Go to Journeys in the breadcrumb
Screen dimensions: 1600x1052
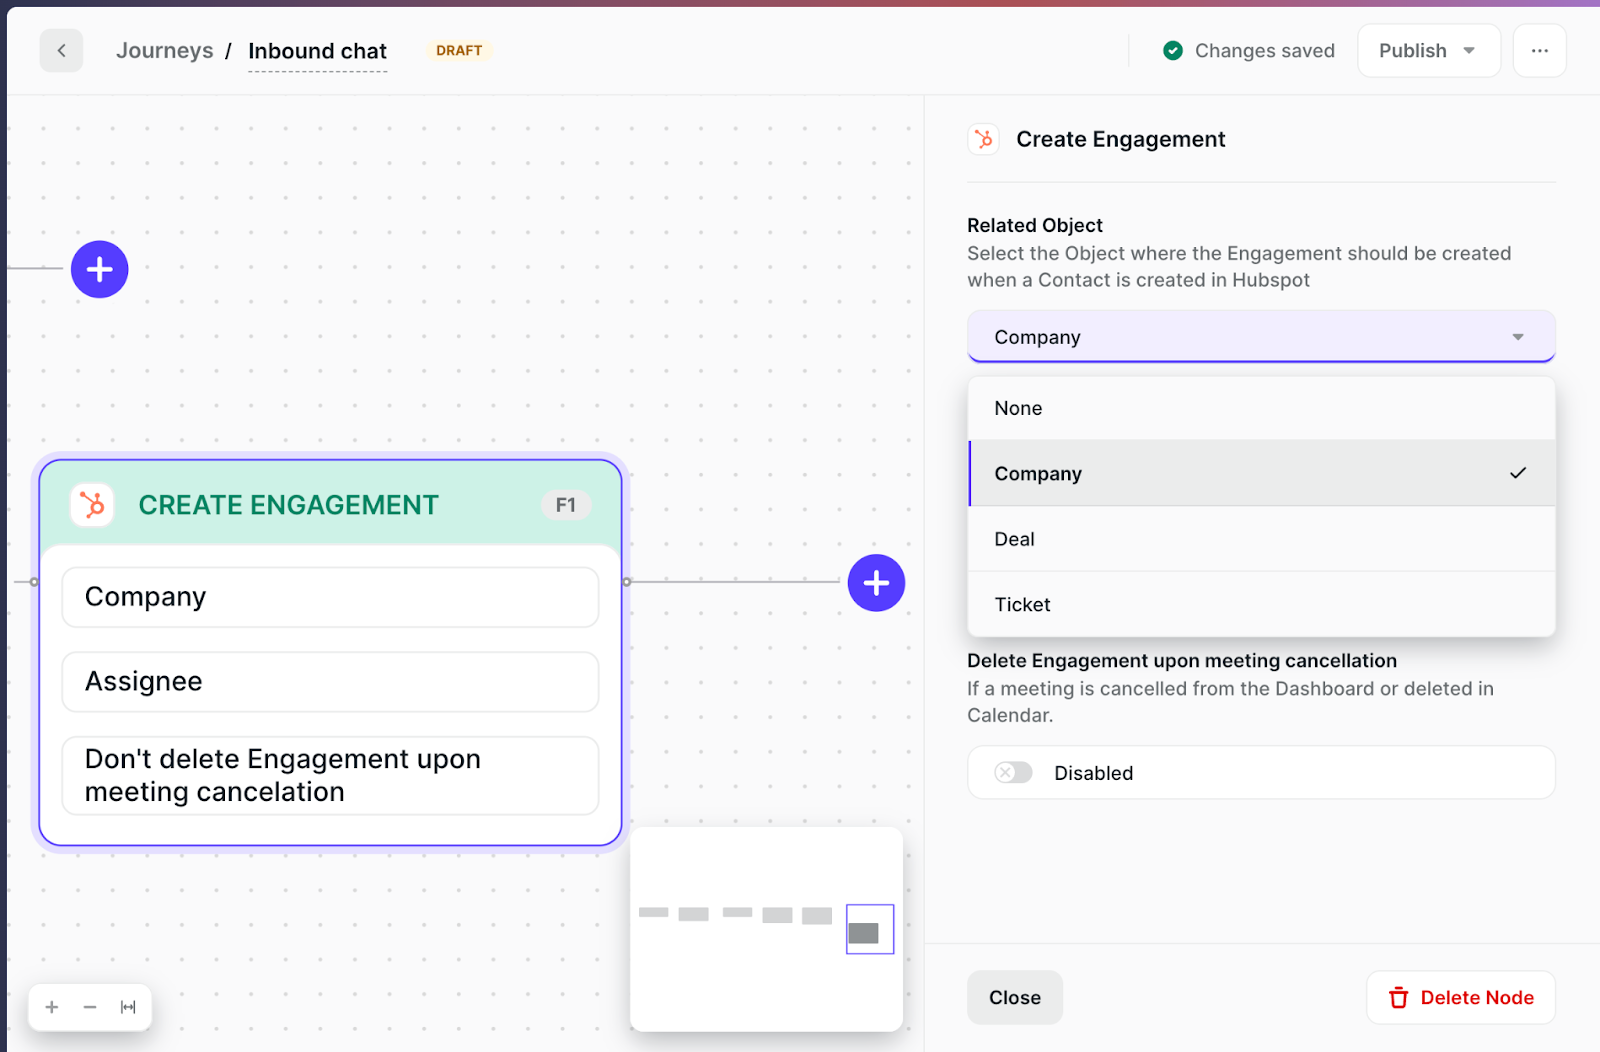tap(164, 51)
